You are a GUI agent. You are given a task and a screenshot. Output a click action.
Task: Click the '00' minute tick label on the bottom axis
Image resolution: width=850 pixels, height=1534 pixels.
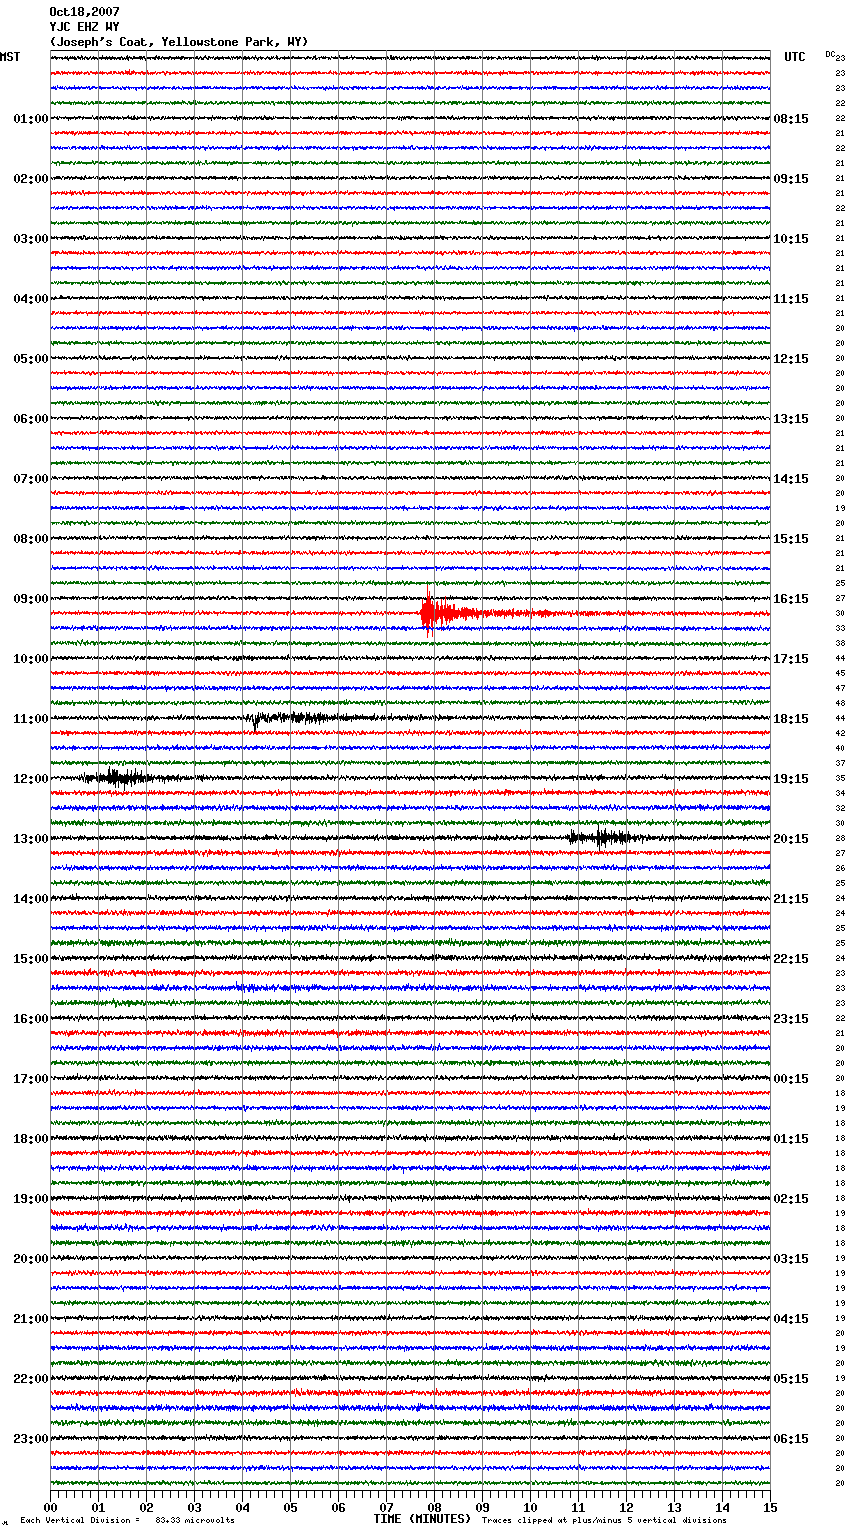(50, 1508)
